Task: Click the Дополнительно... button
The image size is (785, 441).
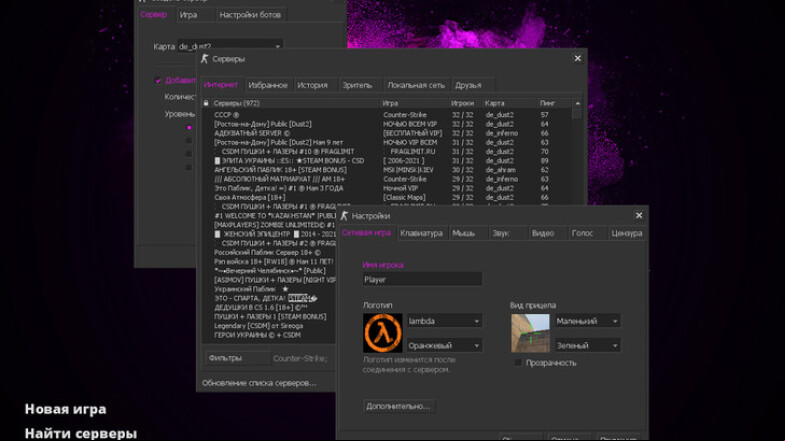Action: click(x=399, y=406)
